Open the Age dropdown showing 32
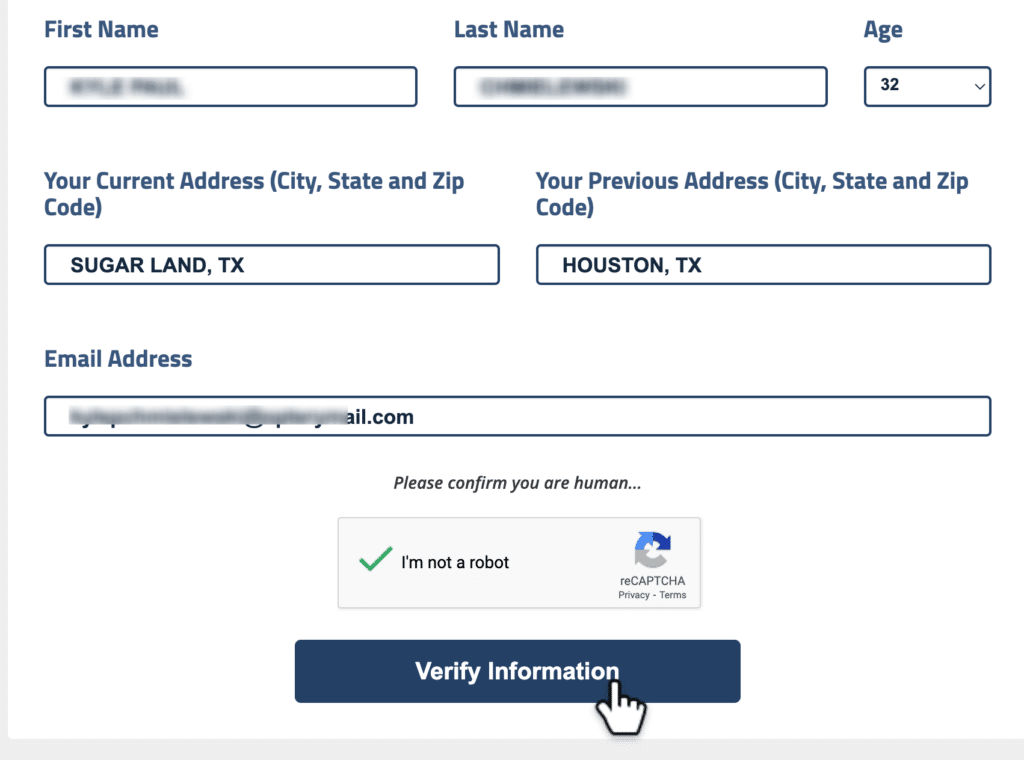Image resolution: width=1024 pixels, height=760 pixels. coord(927,86)
